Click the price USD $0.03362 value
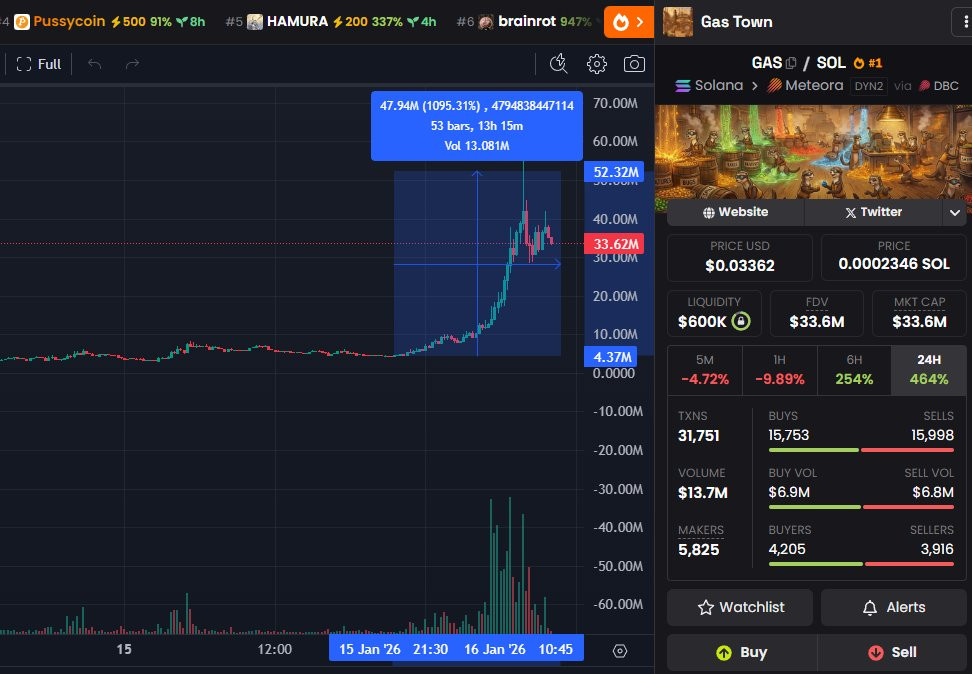The image size is (972, 674). coord(740,265)
